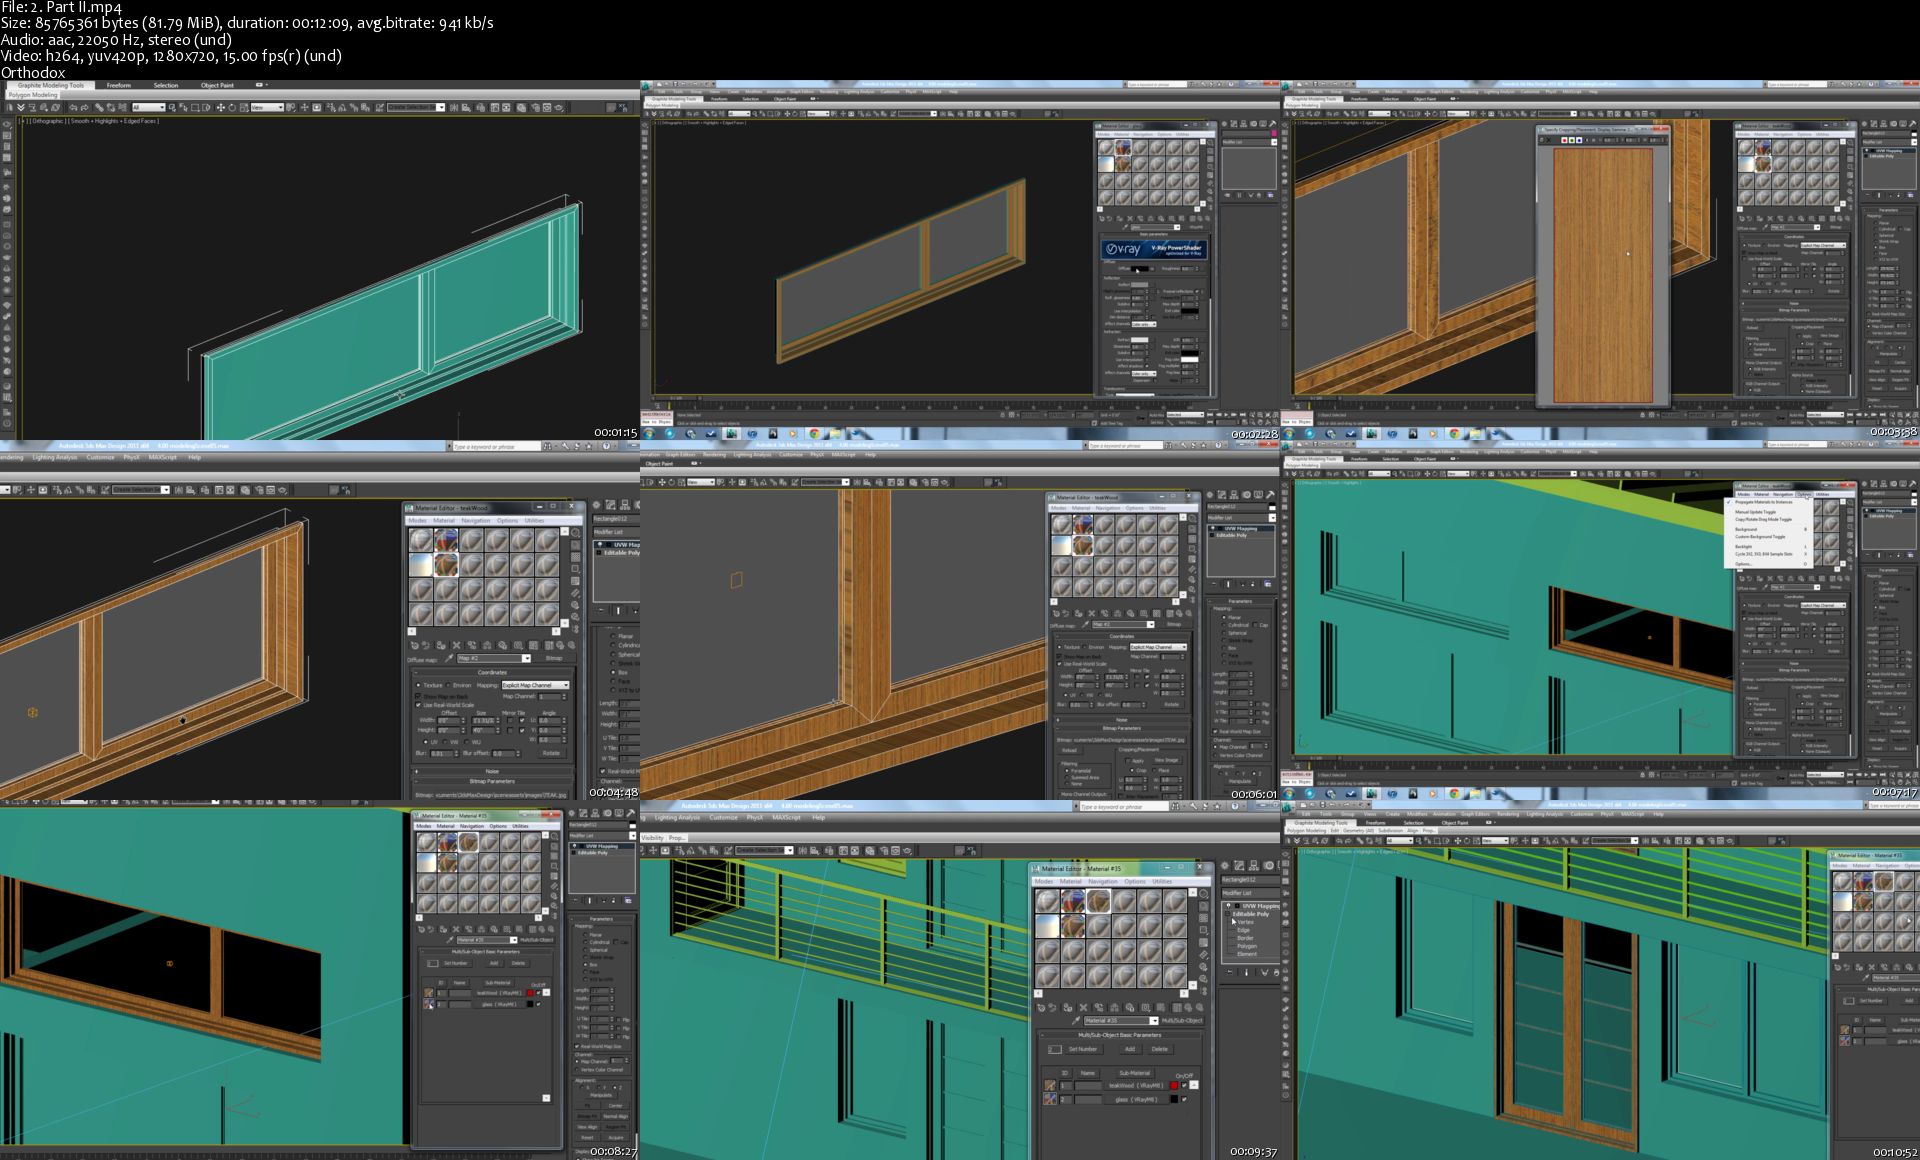Image resolution: width=1920 pixels, height=1160 pixels.
Task: Click diffuse map eyedropper in 00:04:48 frame
Action: click(449, 658)
